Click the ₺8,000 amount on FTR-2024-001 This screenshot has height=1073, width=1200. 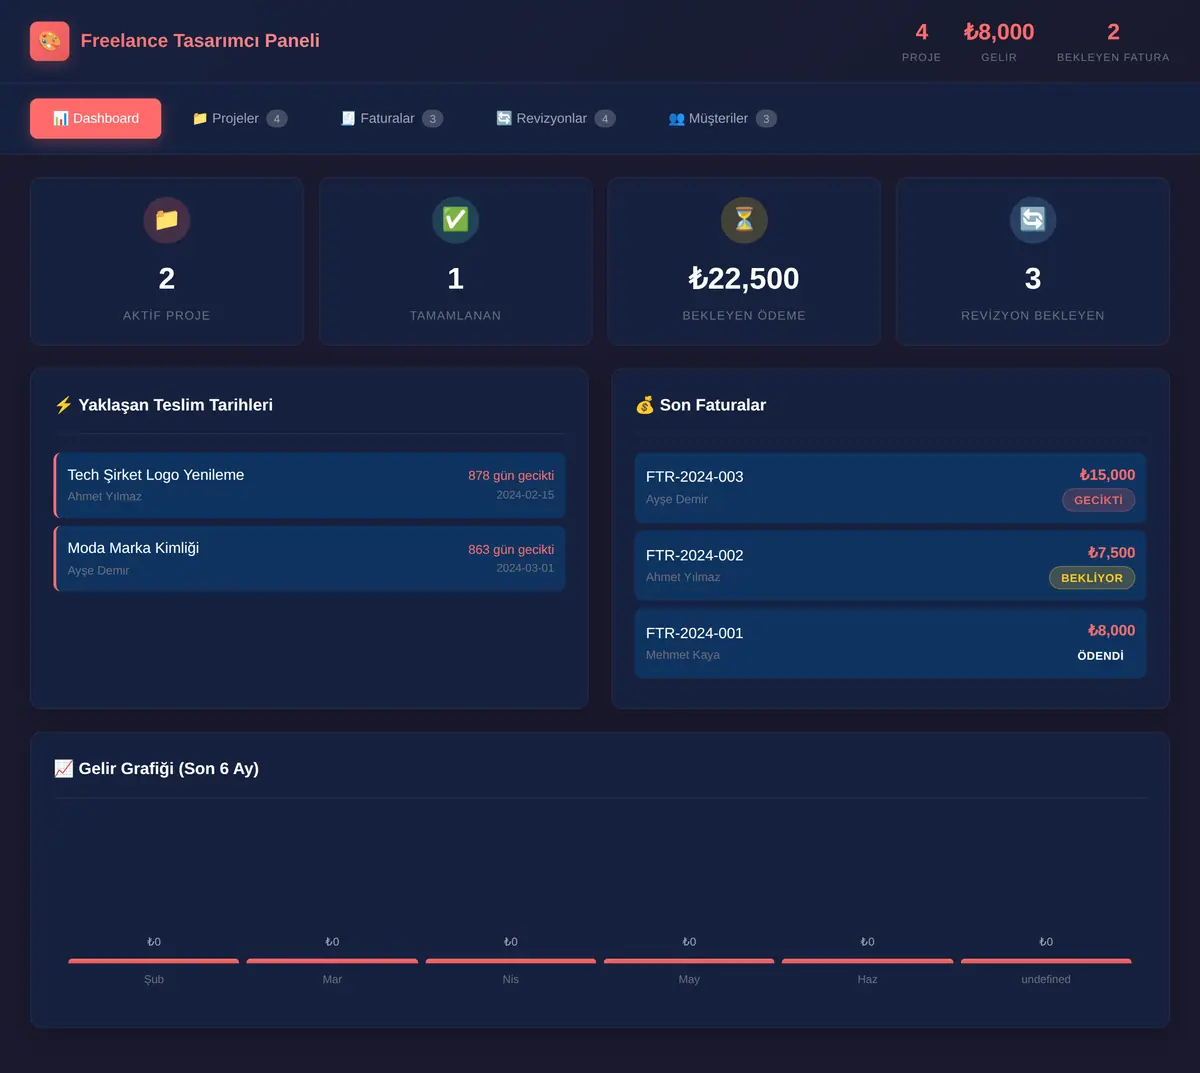1111,631
